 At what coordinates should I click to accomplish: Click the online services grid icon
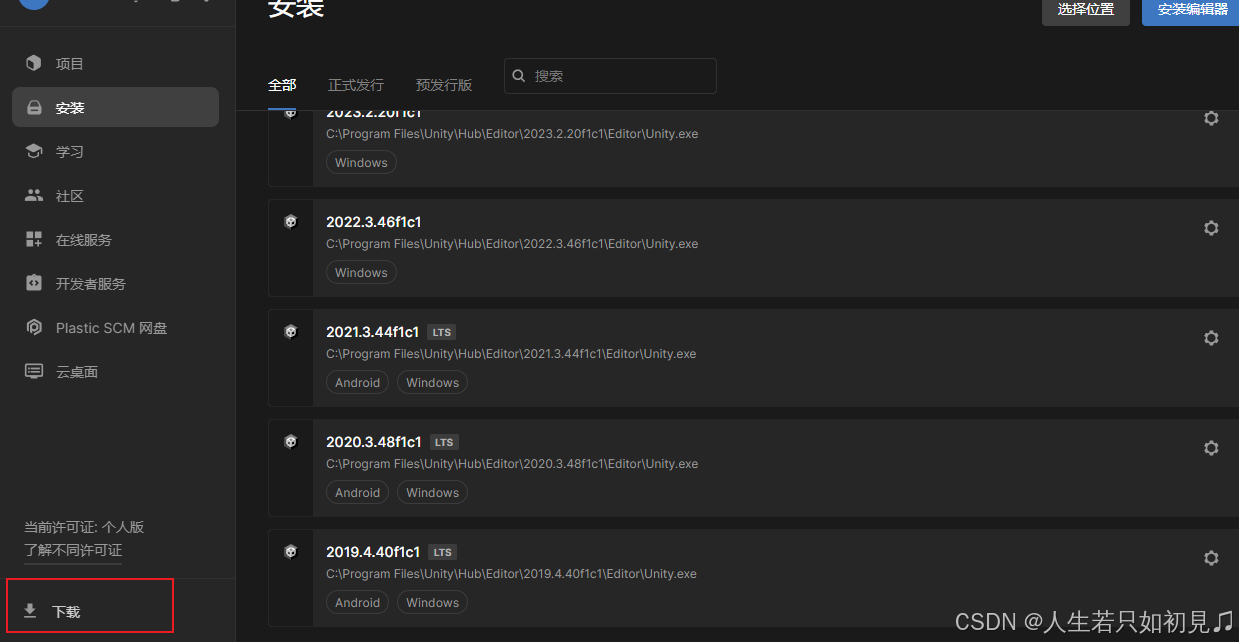pos(34,239)
